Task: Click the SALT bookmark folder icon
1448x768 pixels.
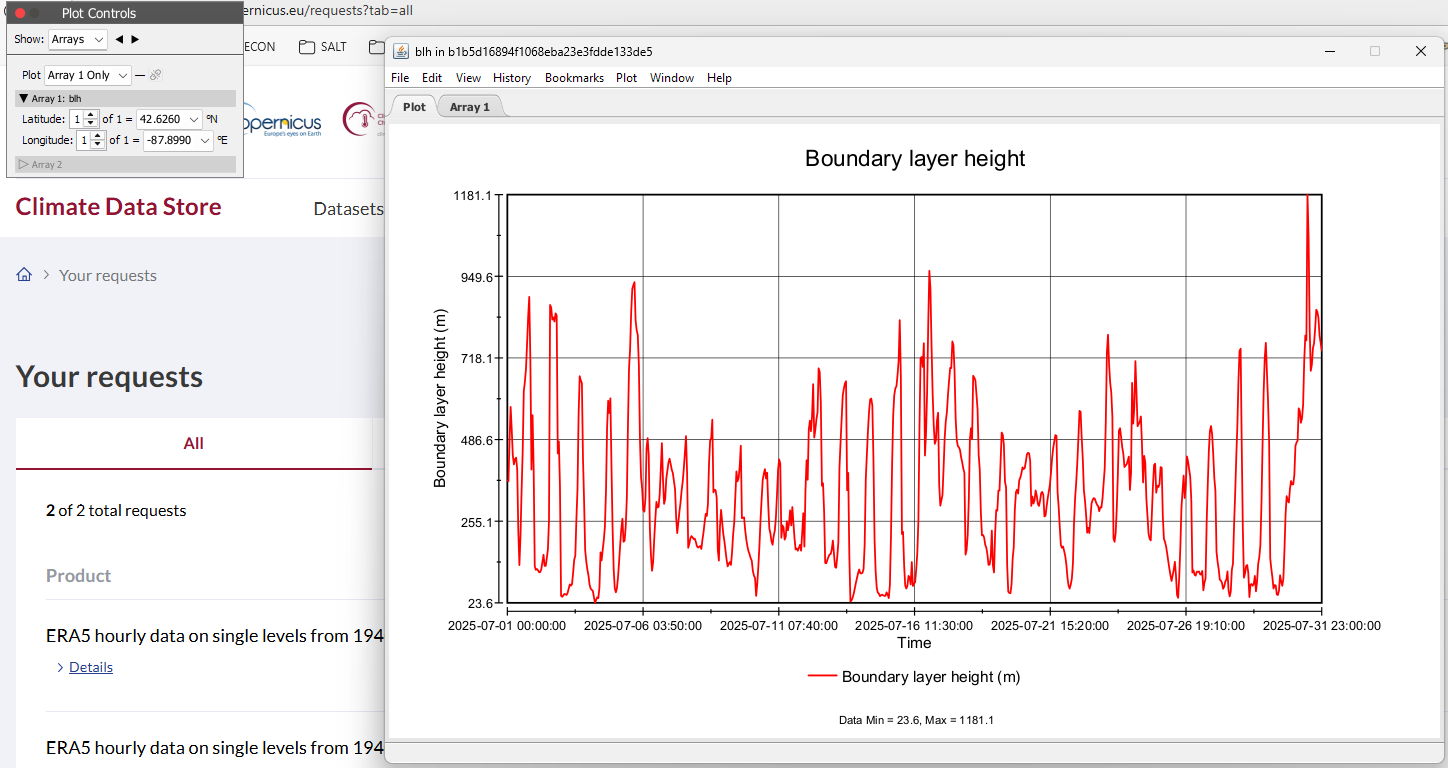Action: click(306, 47)
